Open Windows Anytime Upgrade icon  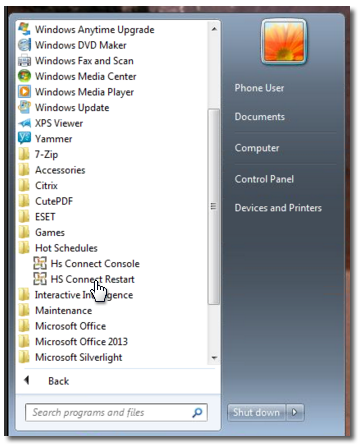click(x=24, y=29)
